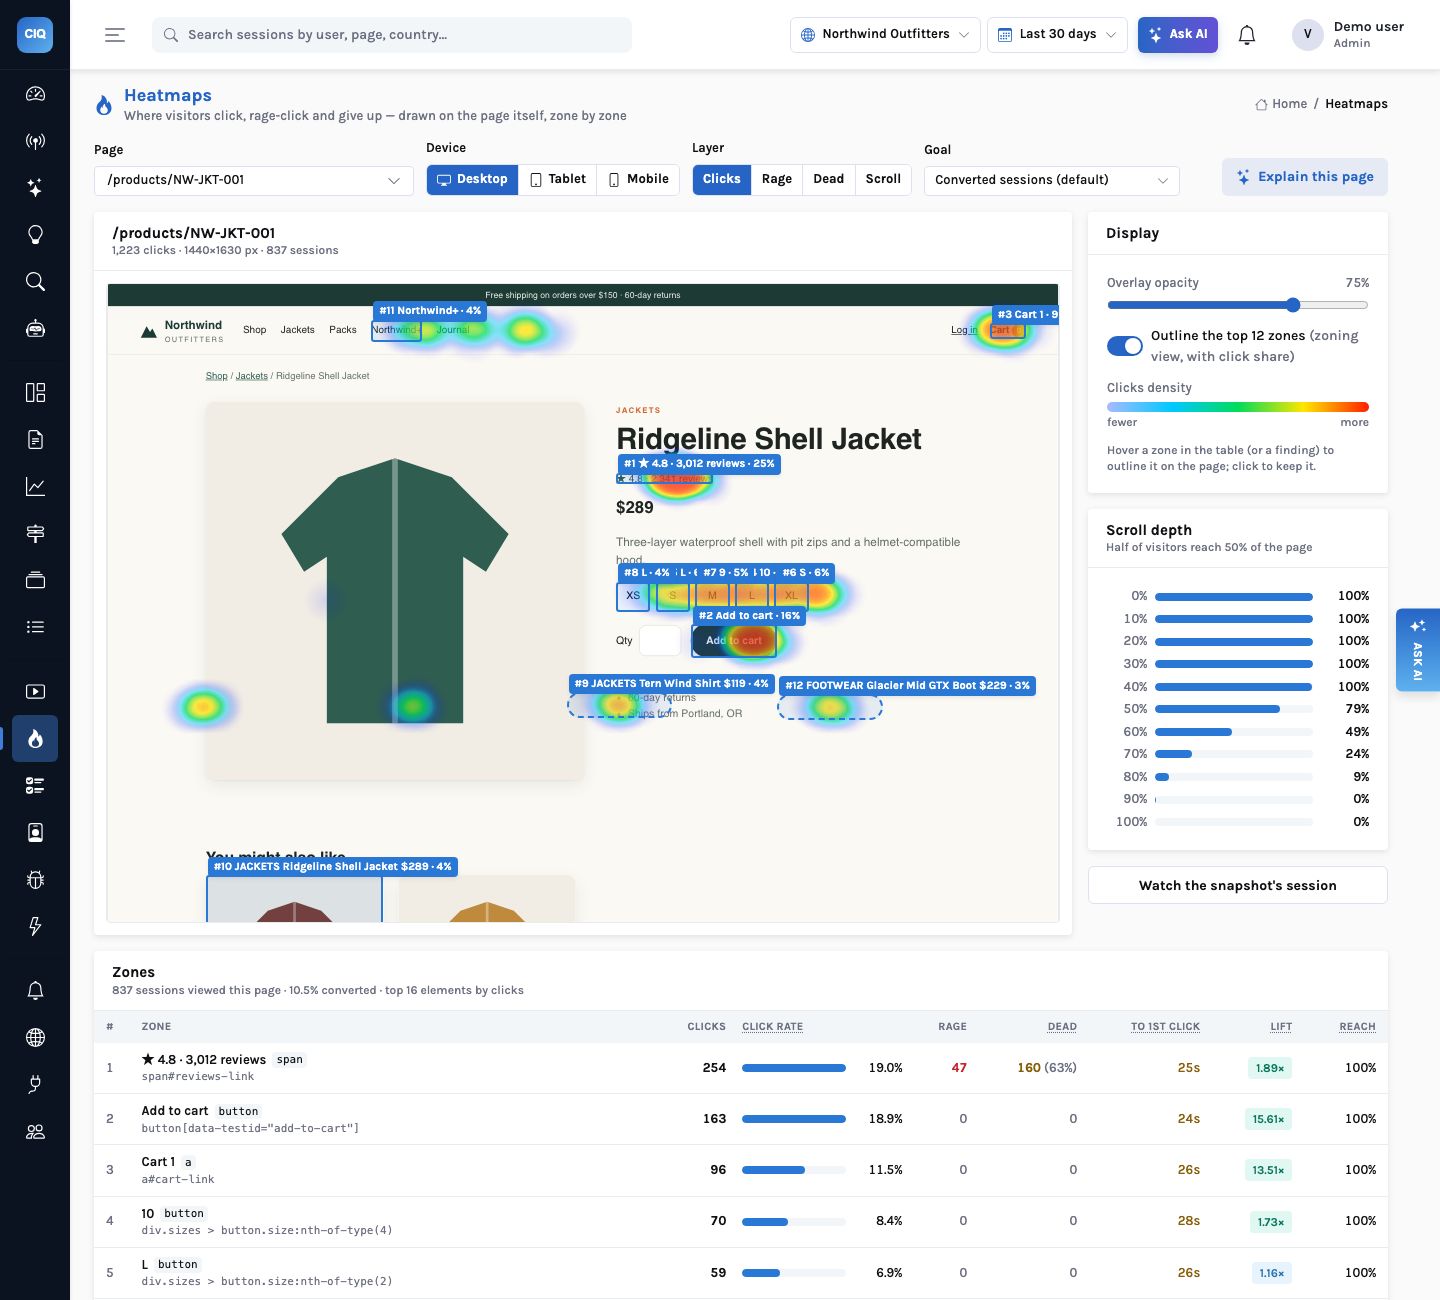Sort table by LIFT column header
The width and height of the screenshot is (1440, 1300).
[1281, 1027]
